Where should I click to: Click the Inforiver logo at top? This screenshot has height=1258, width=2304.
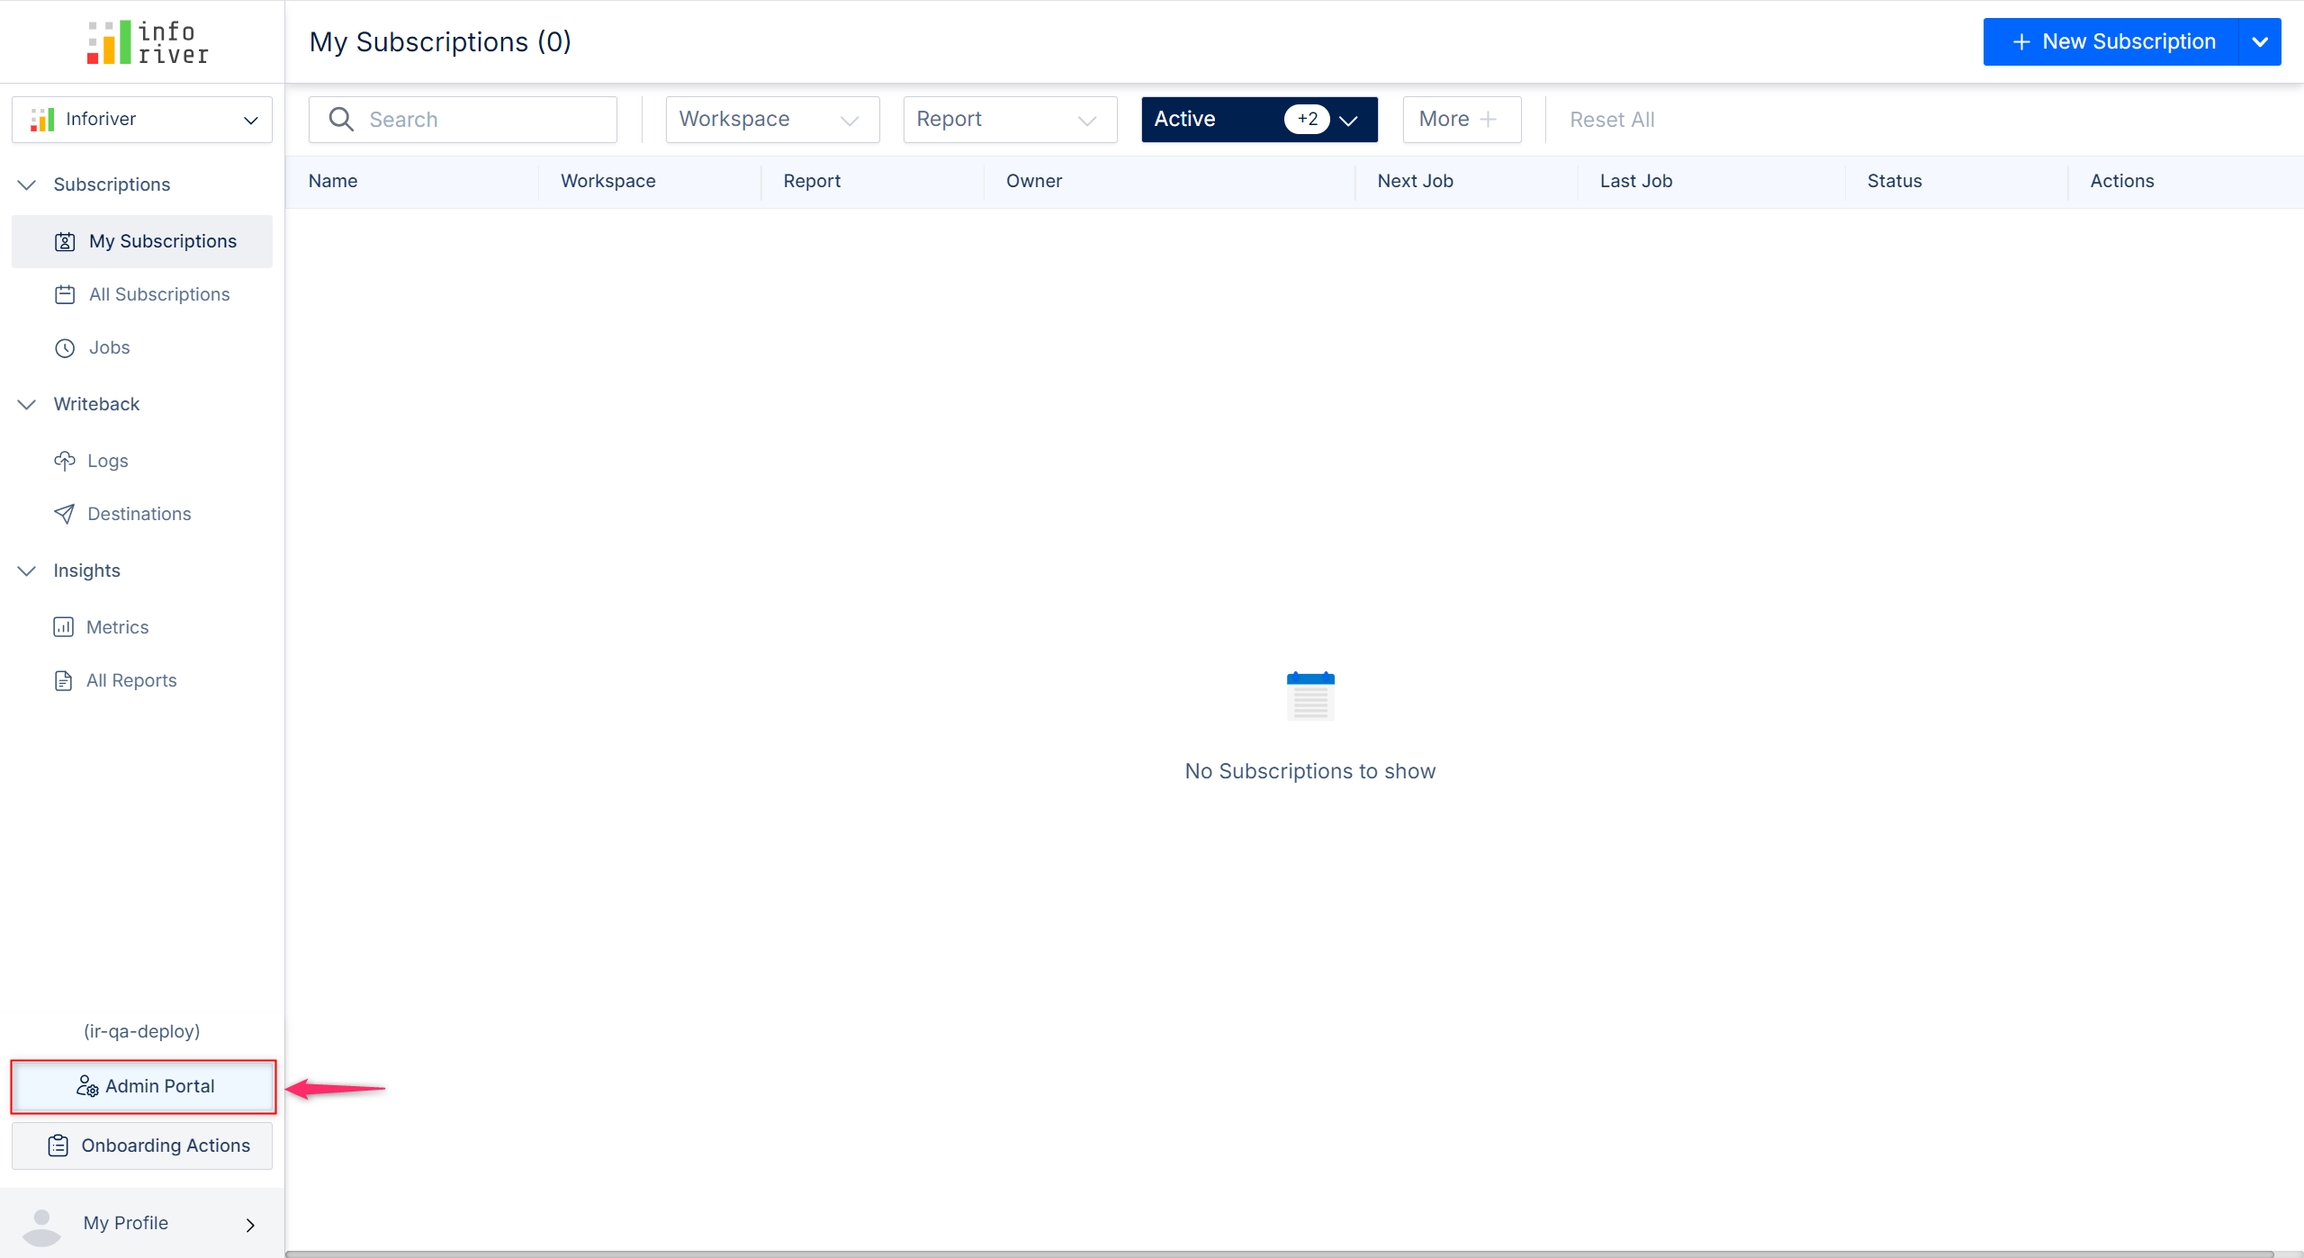click(x=147, y=42)
